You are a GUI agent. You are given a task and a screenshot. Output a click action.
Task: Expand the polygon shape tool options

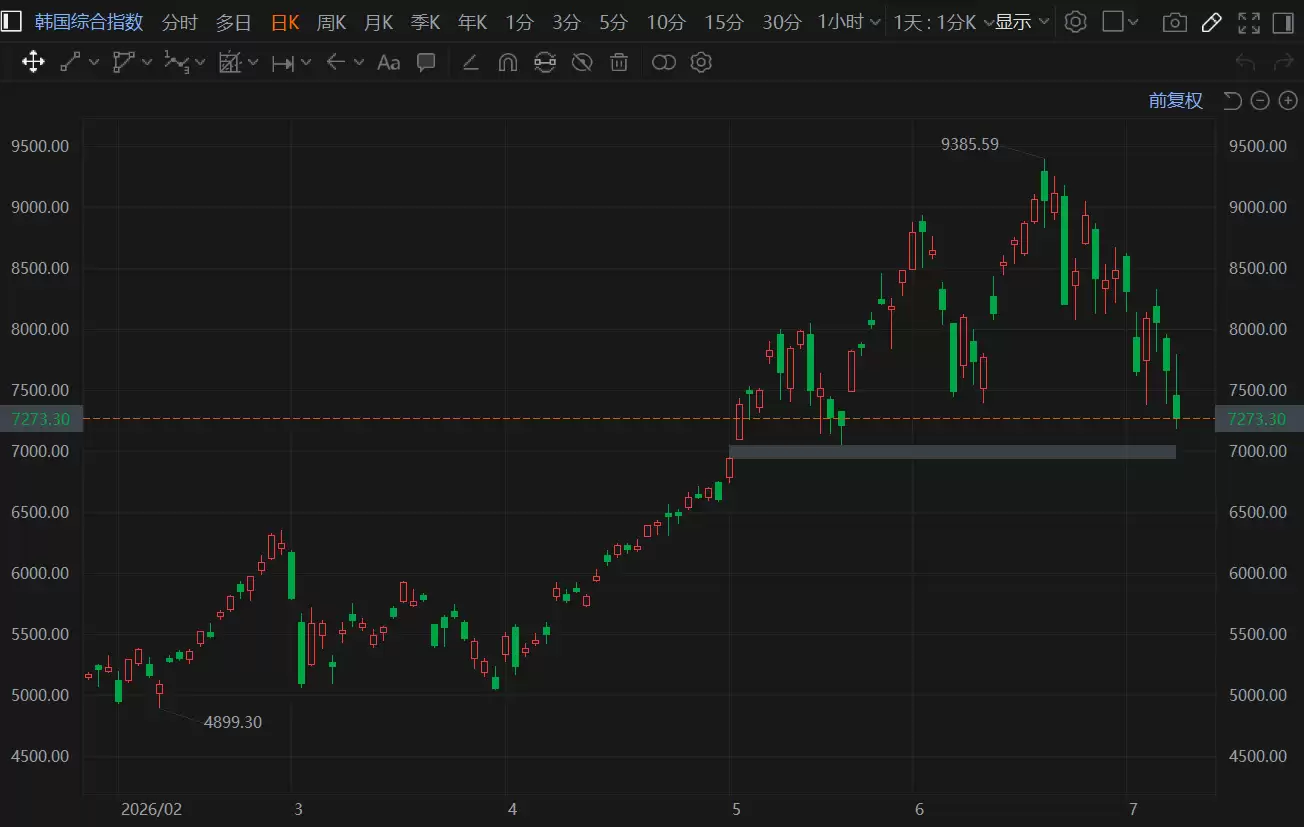click(x=148, y=63)
